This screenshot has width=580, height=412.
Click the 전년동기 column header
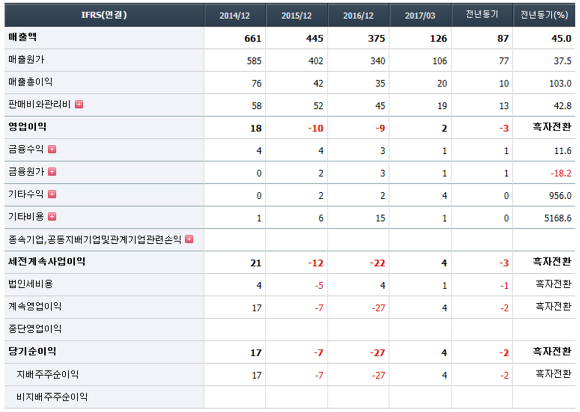pyautogui.click(x=482, y=14)
